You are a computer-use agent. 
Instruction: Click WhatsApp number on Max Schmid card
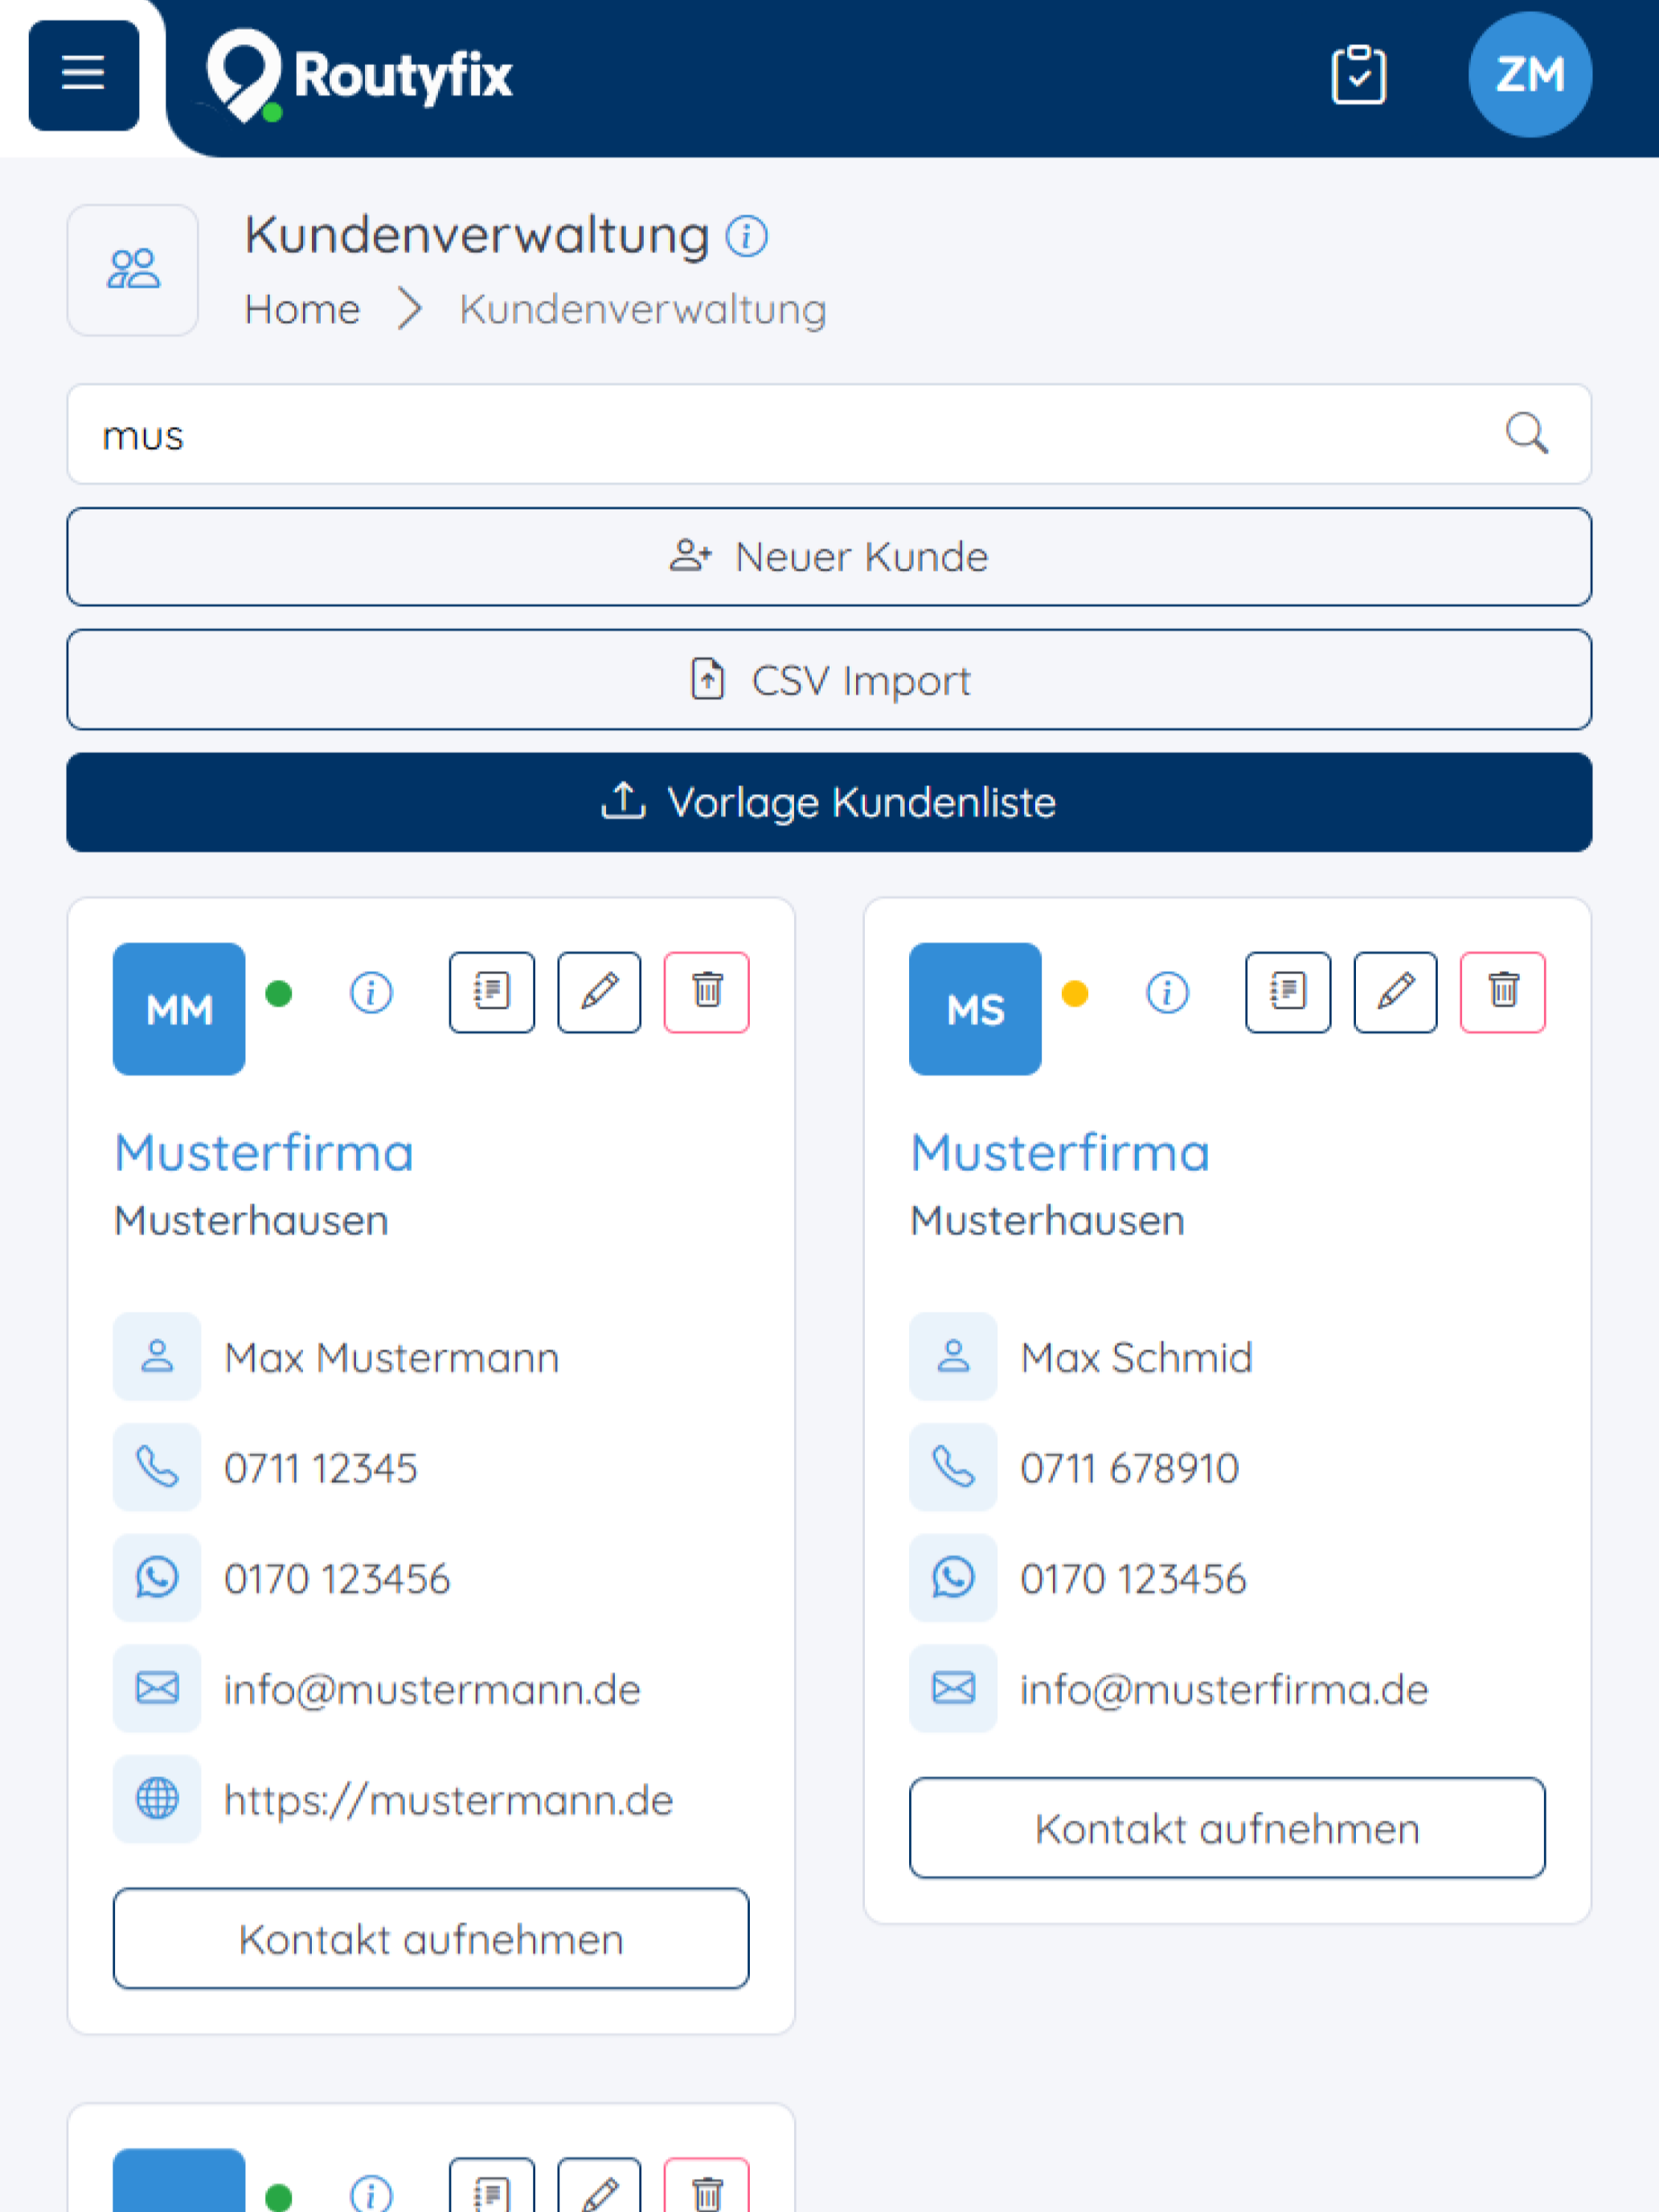(1133, 1579)
